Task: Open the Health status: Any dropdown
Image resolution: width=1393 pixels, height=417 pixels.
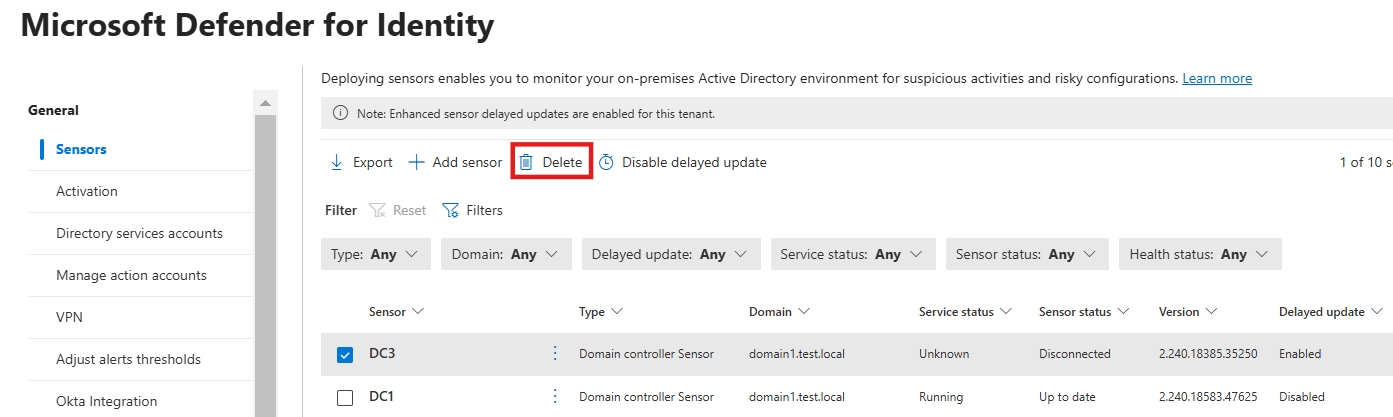Action: 1200,254
